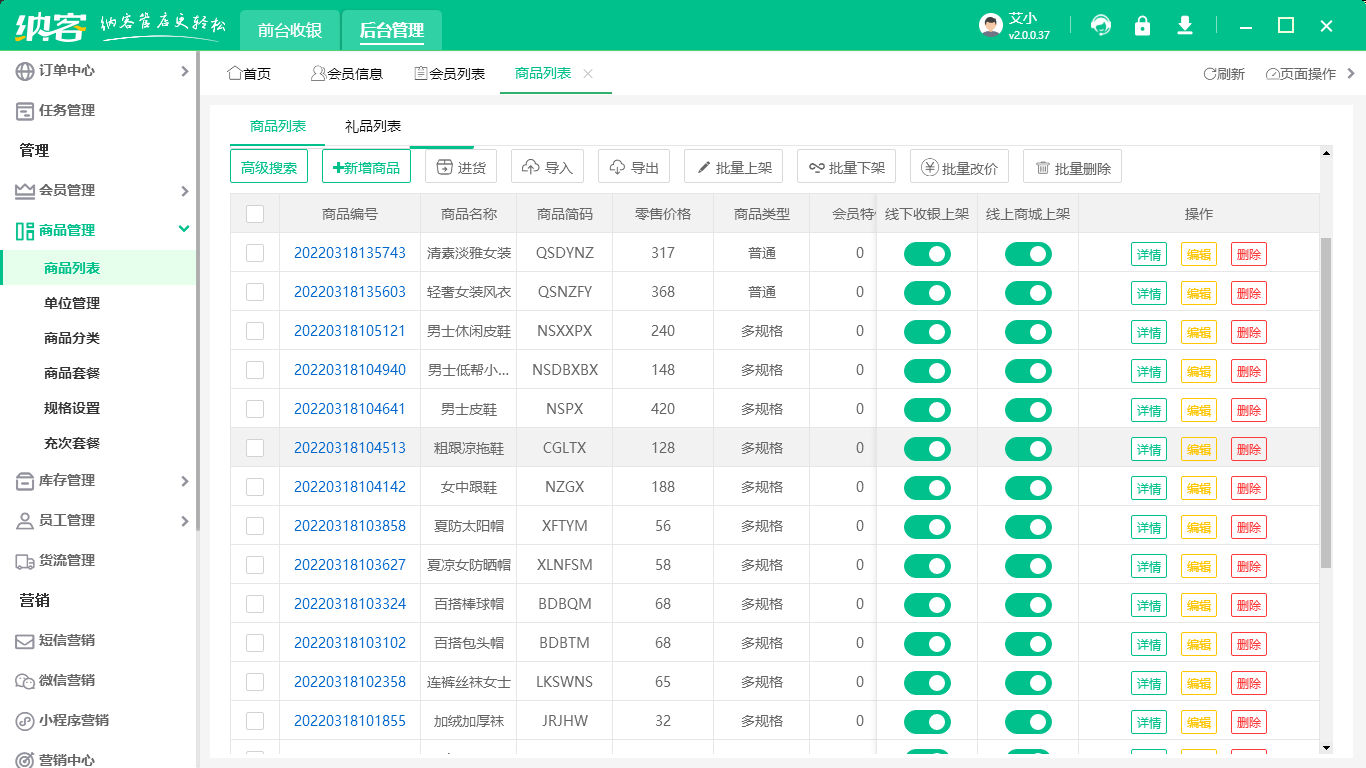Screen dimensions: 1366x768
Task: Check the box for 男士休闲皮鞋 row
Action: [x=255, y=331]
